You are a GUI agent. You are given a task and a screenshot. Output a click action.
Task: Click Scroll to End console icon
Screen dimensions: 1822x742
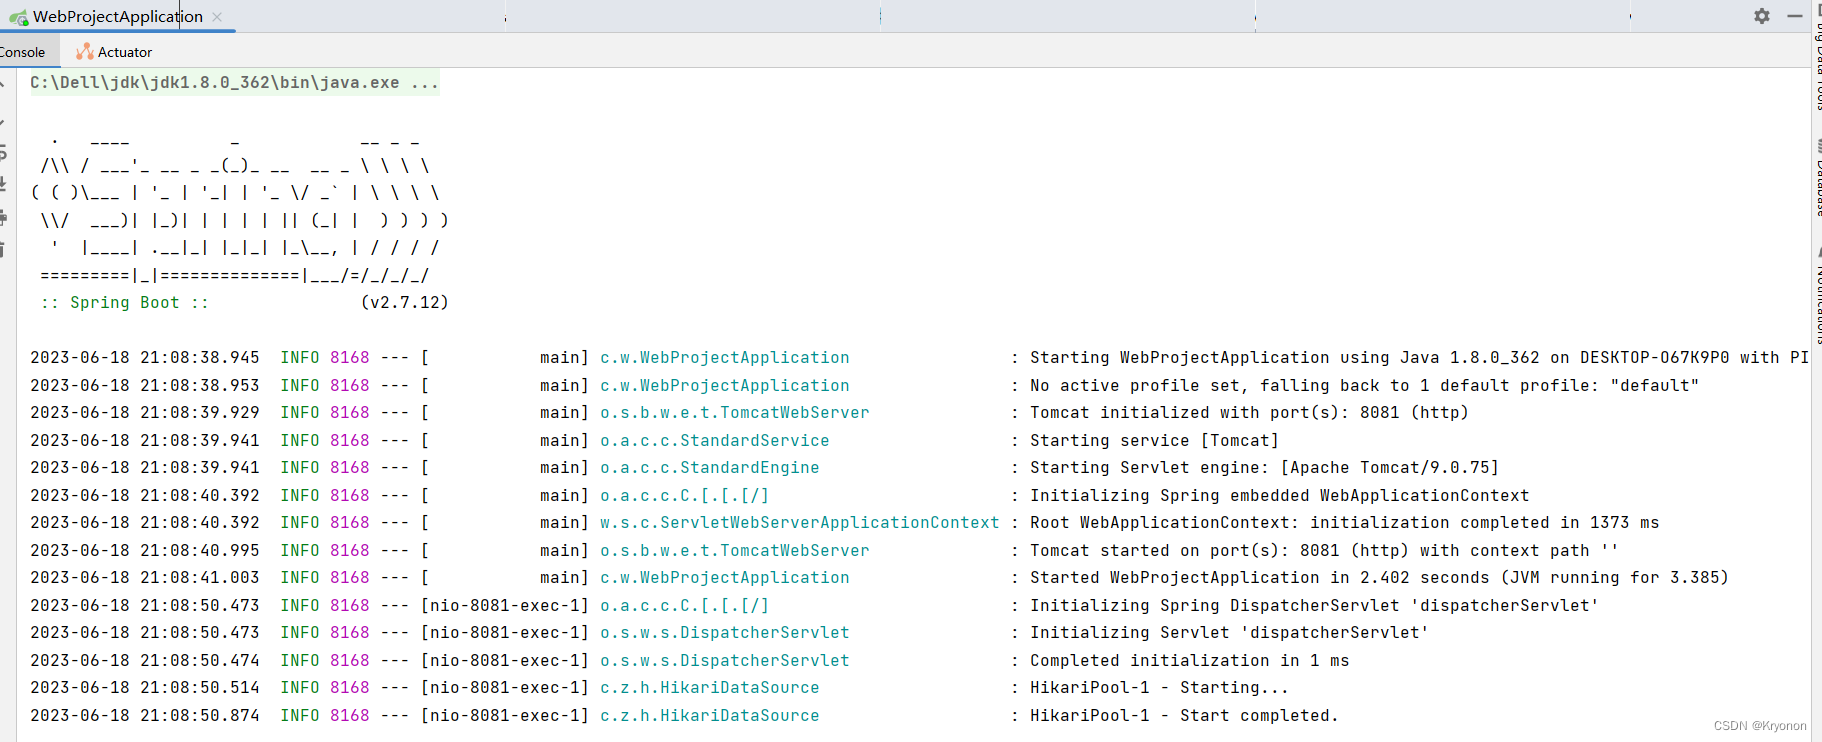[4, 184]
